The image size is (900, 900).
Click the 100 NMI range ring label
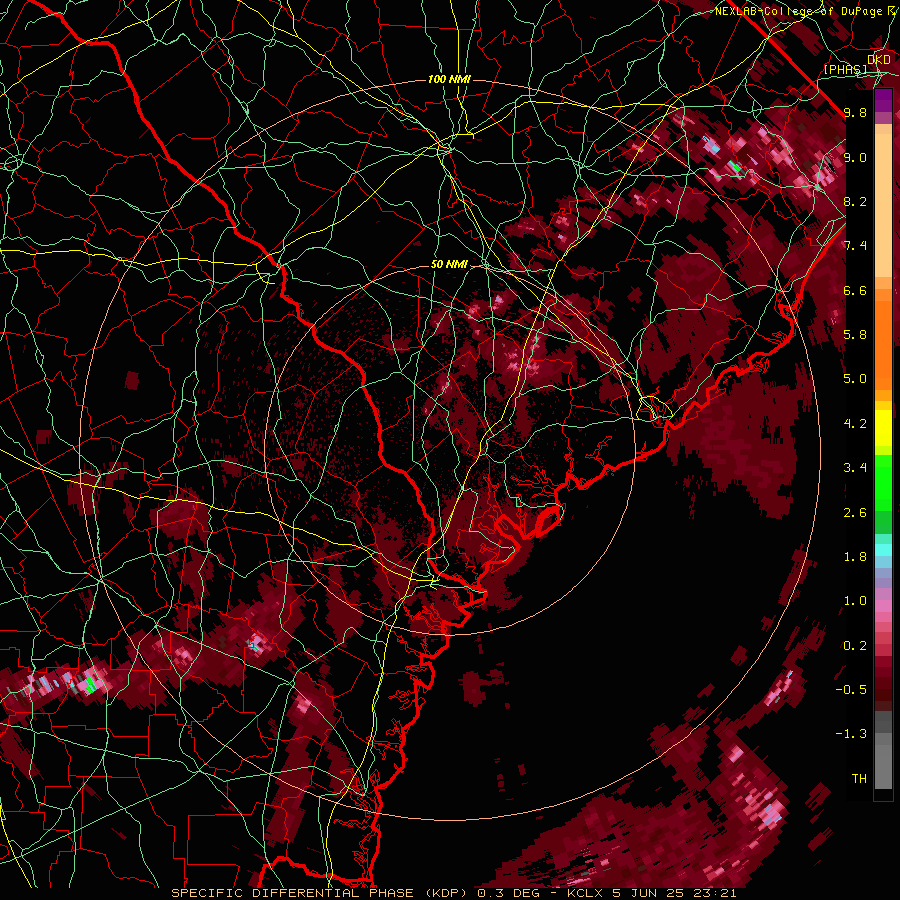click(449, 79)
